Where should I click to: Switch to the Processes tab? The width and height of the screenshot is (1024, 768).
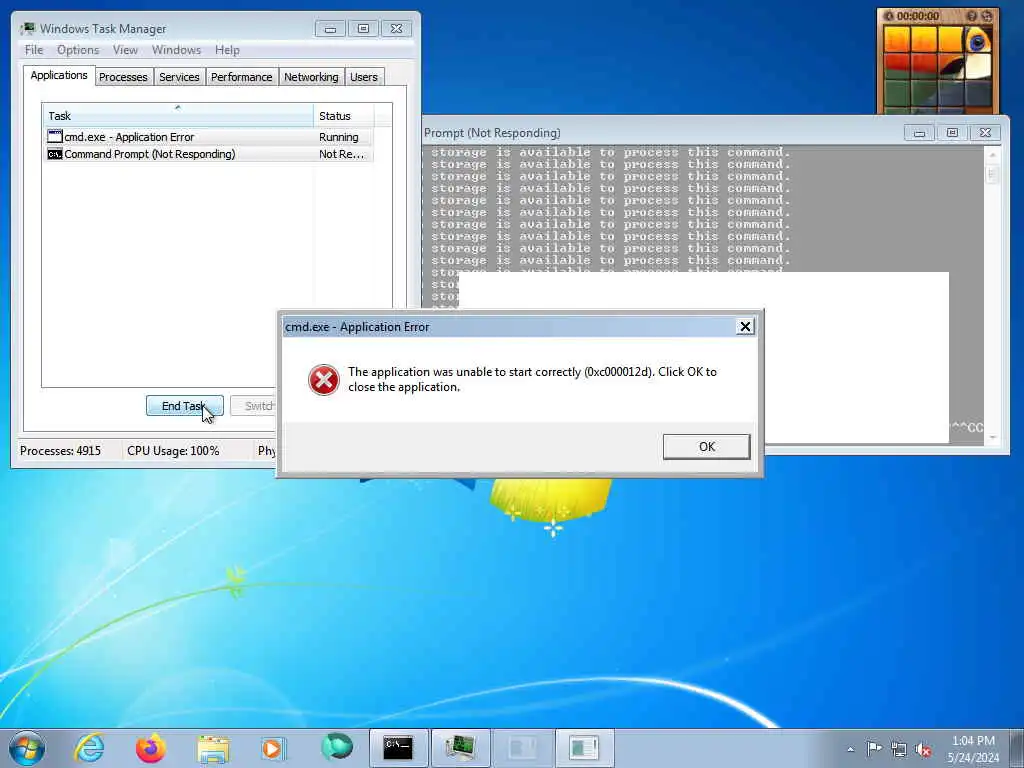coord(123,77)
